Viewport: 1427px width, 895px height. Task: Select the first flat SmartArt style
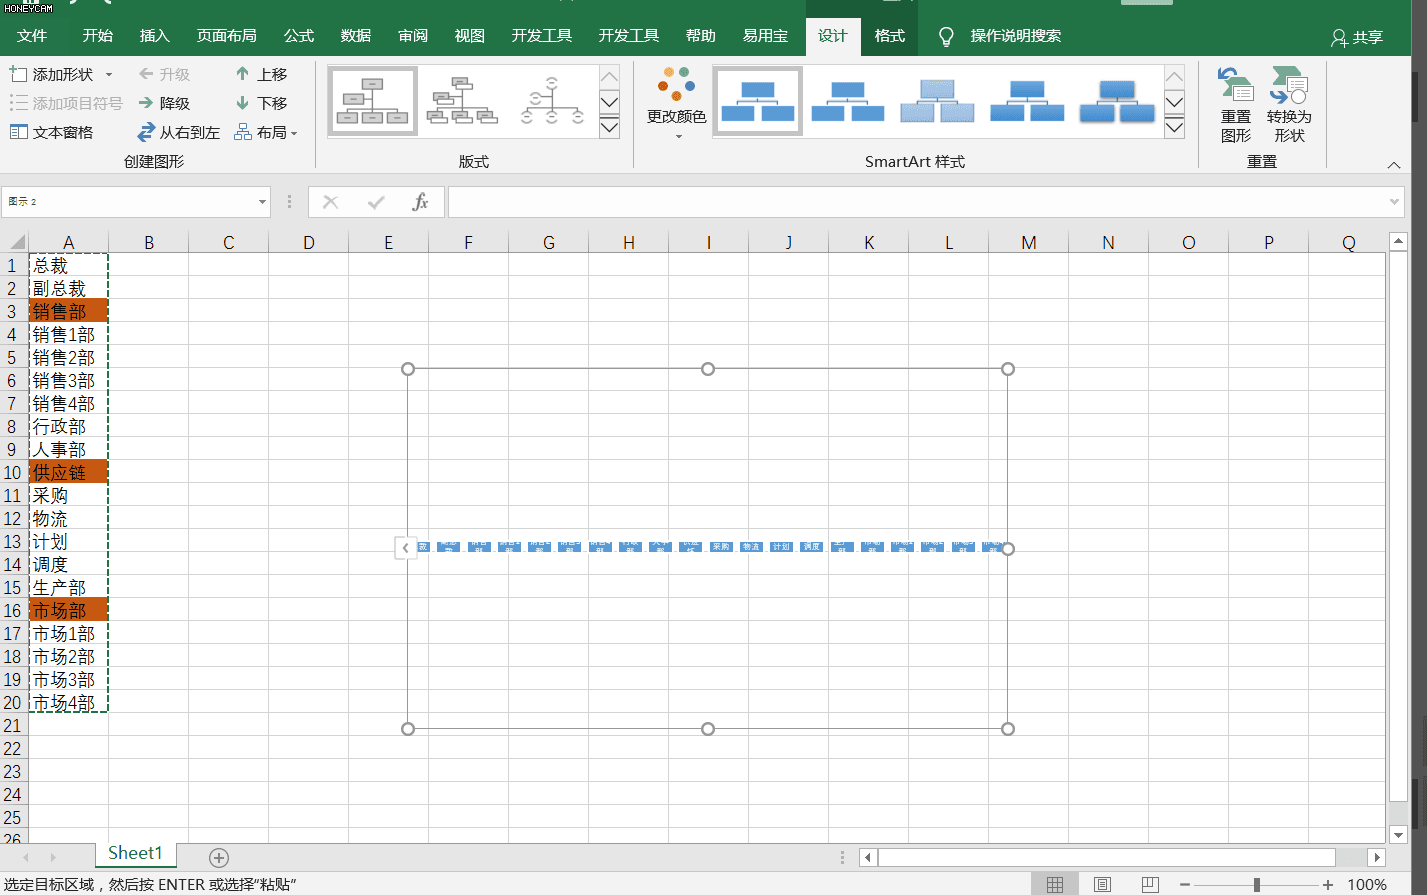pos(758,101)
